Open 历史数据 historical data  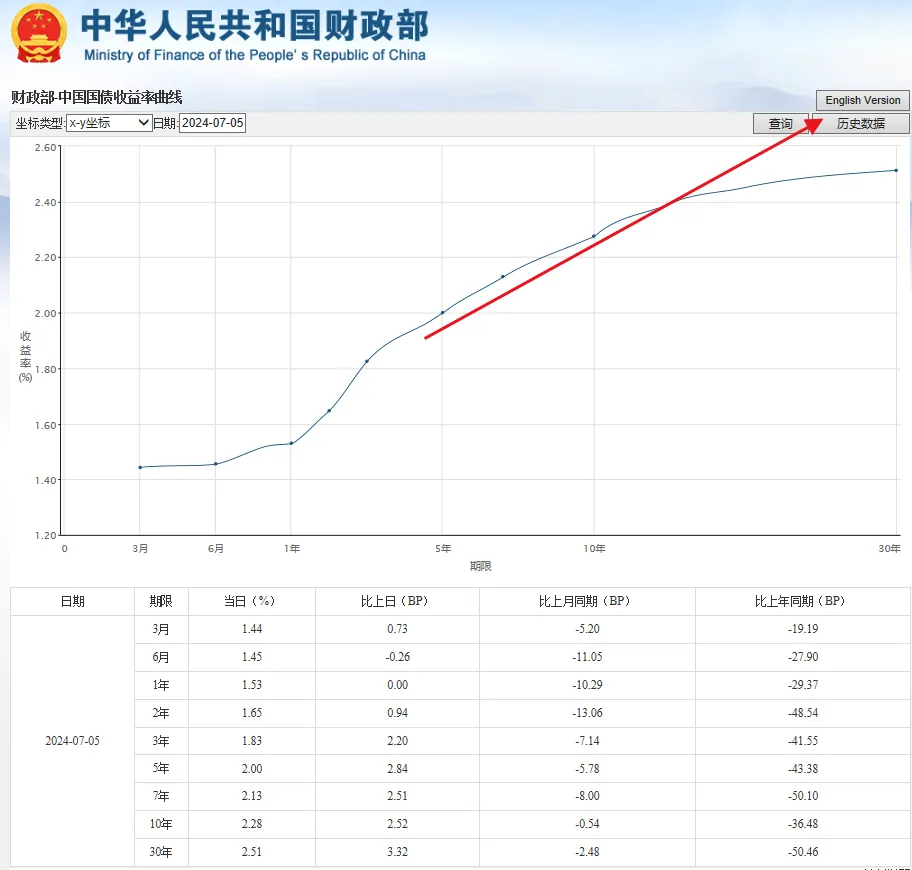coord(860,124)
